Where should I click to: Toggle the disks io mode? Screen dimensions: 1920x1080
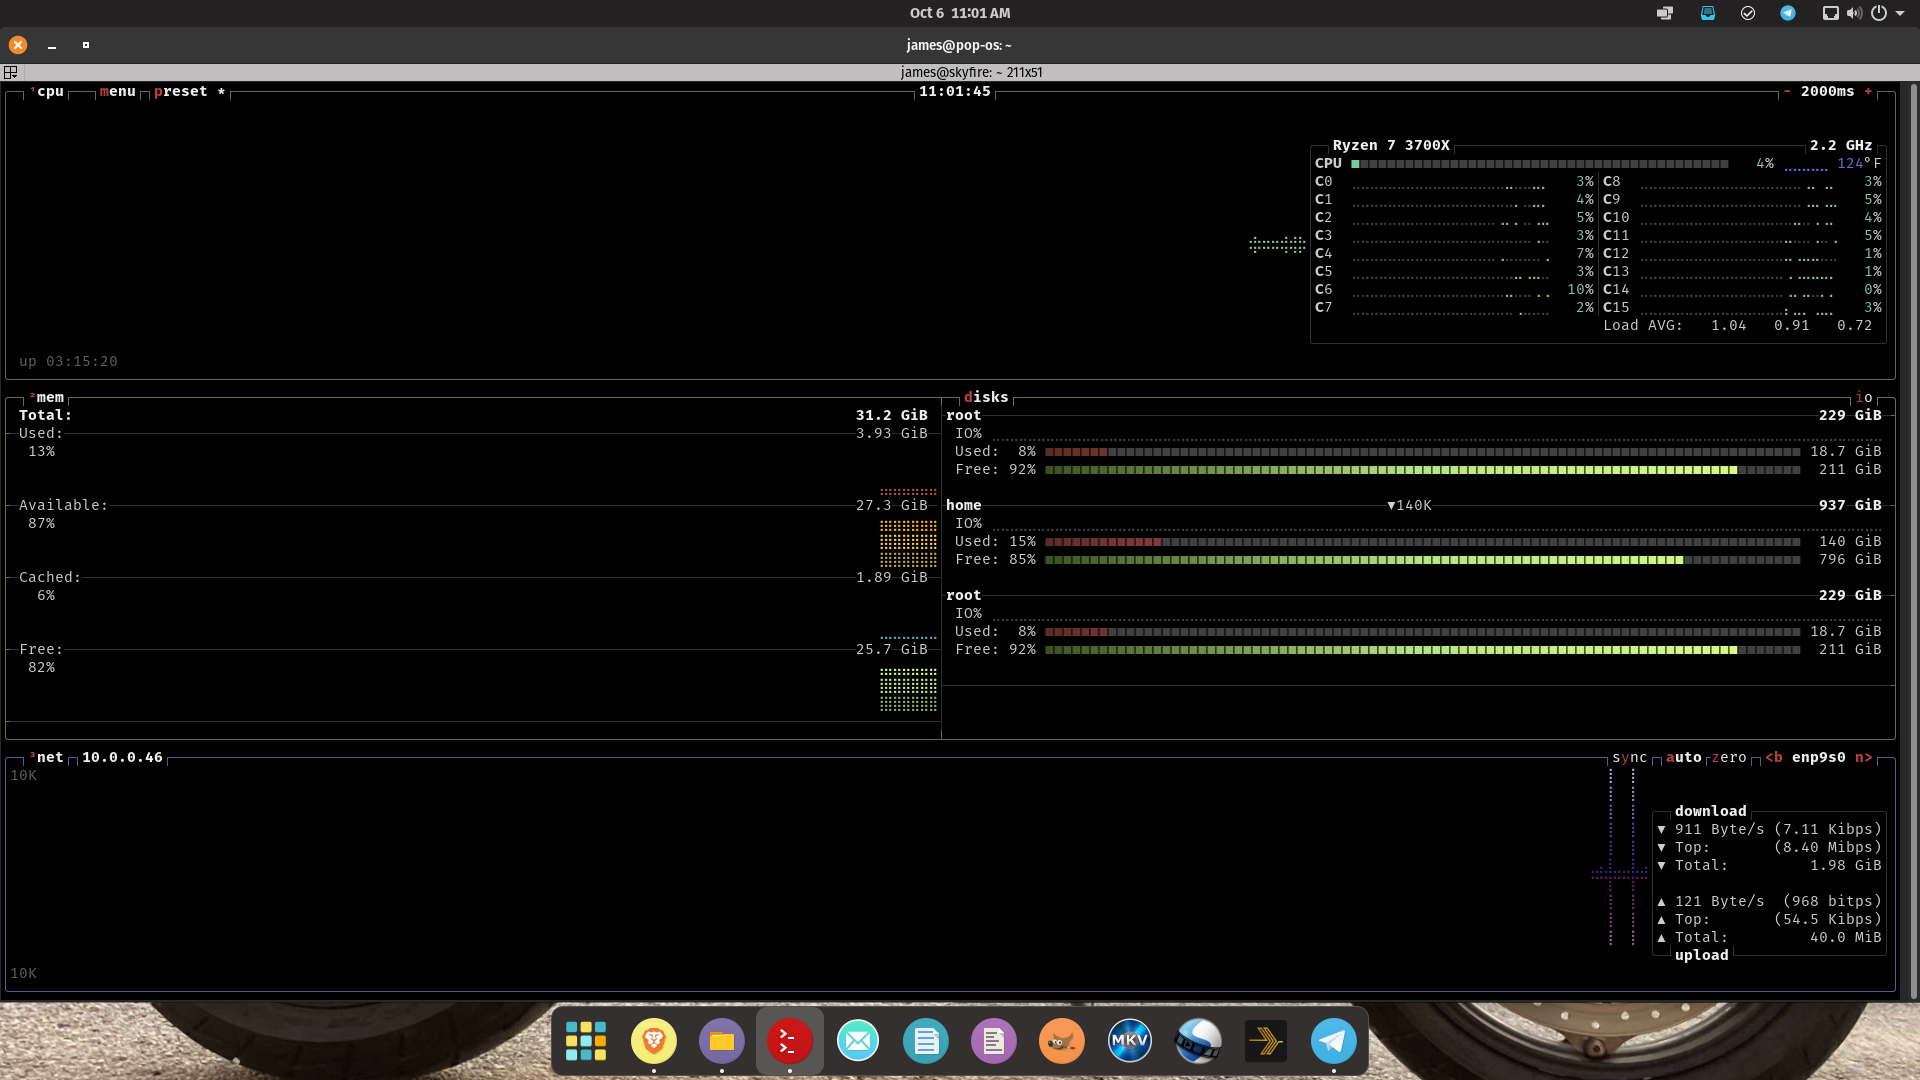tap(1864, 397)
